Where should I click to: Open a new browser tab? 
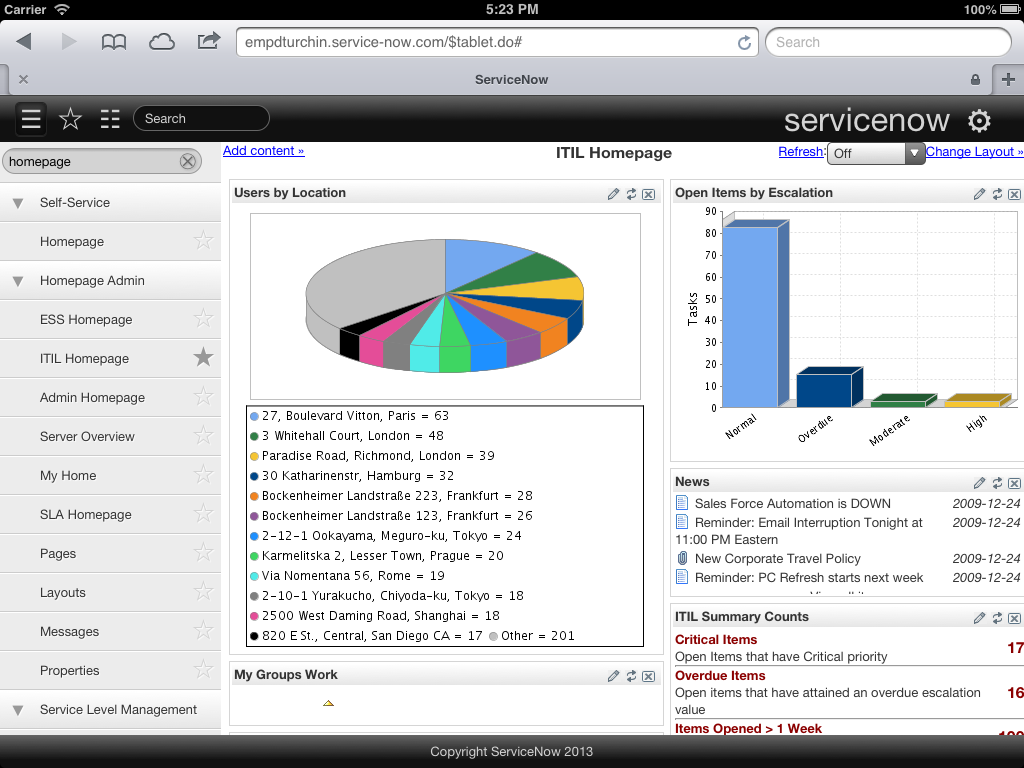click(1008, 79)
